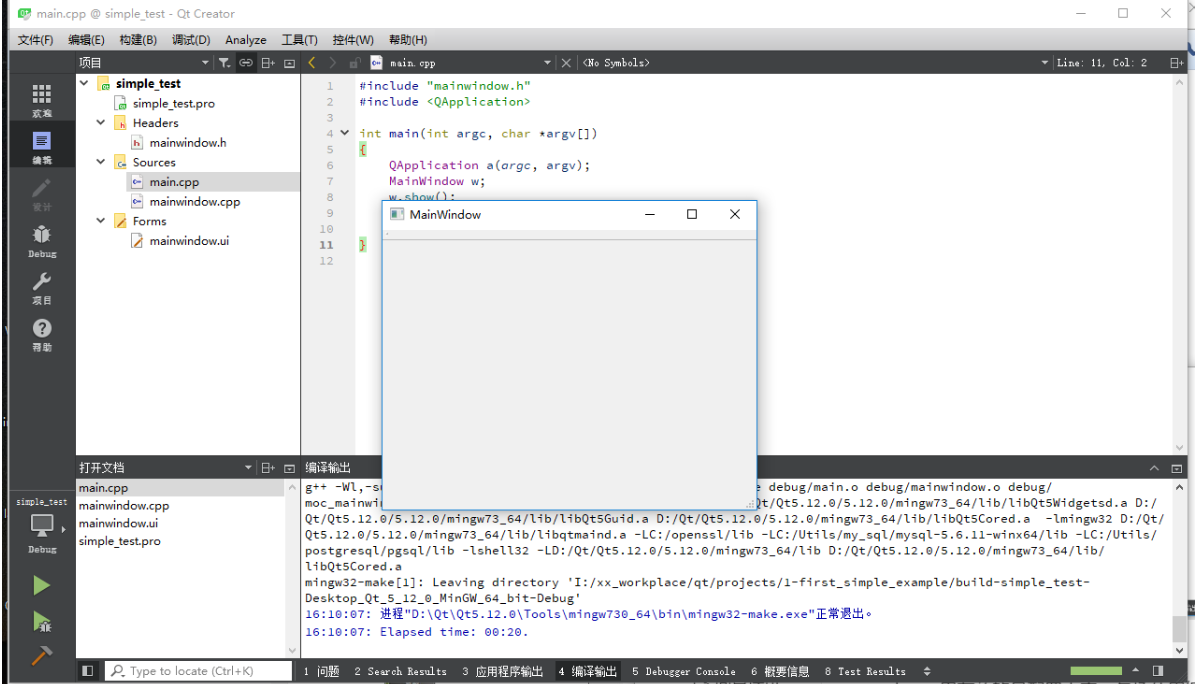The height and width of the screenshot is (684, 1195).
Task: Open output pane selector arrows
Action: point(927,671)
